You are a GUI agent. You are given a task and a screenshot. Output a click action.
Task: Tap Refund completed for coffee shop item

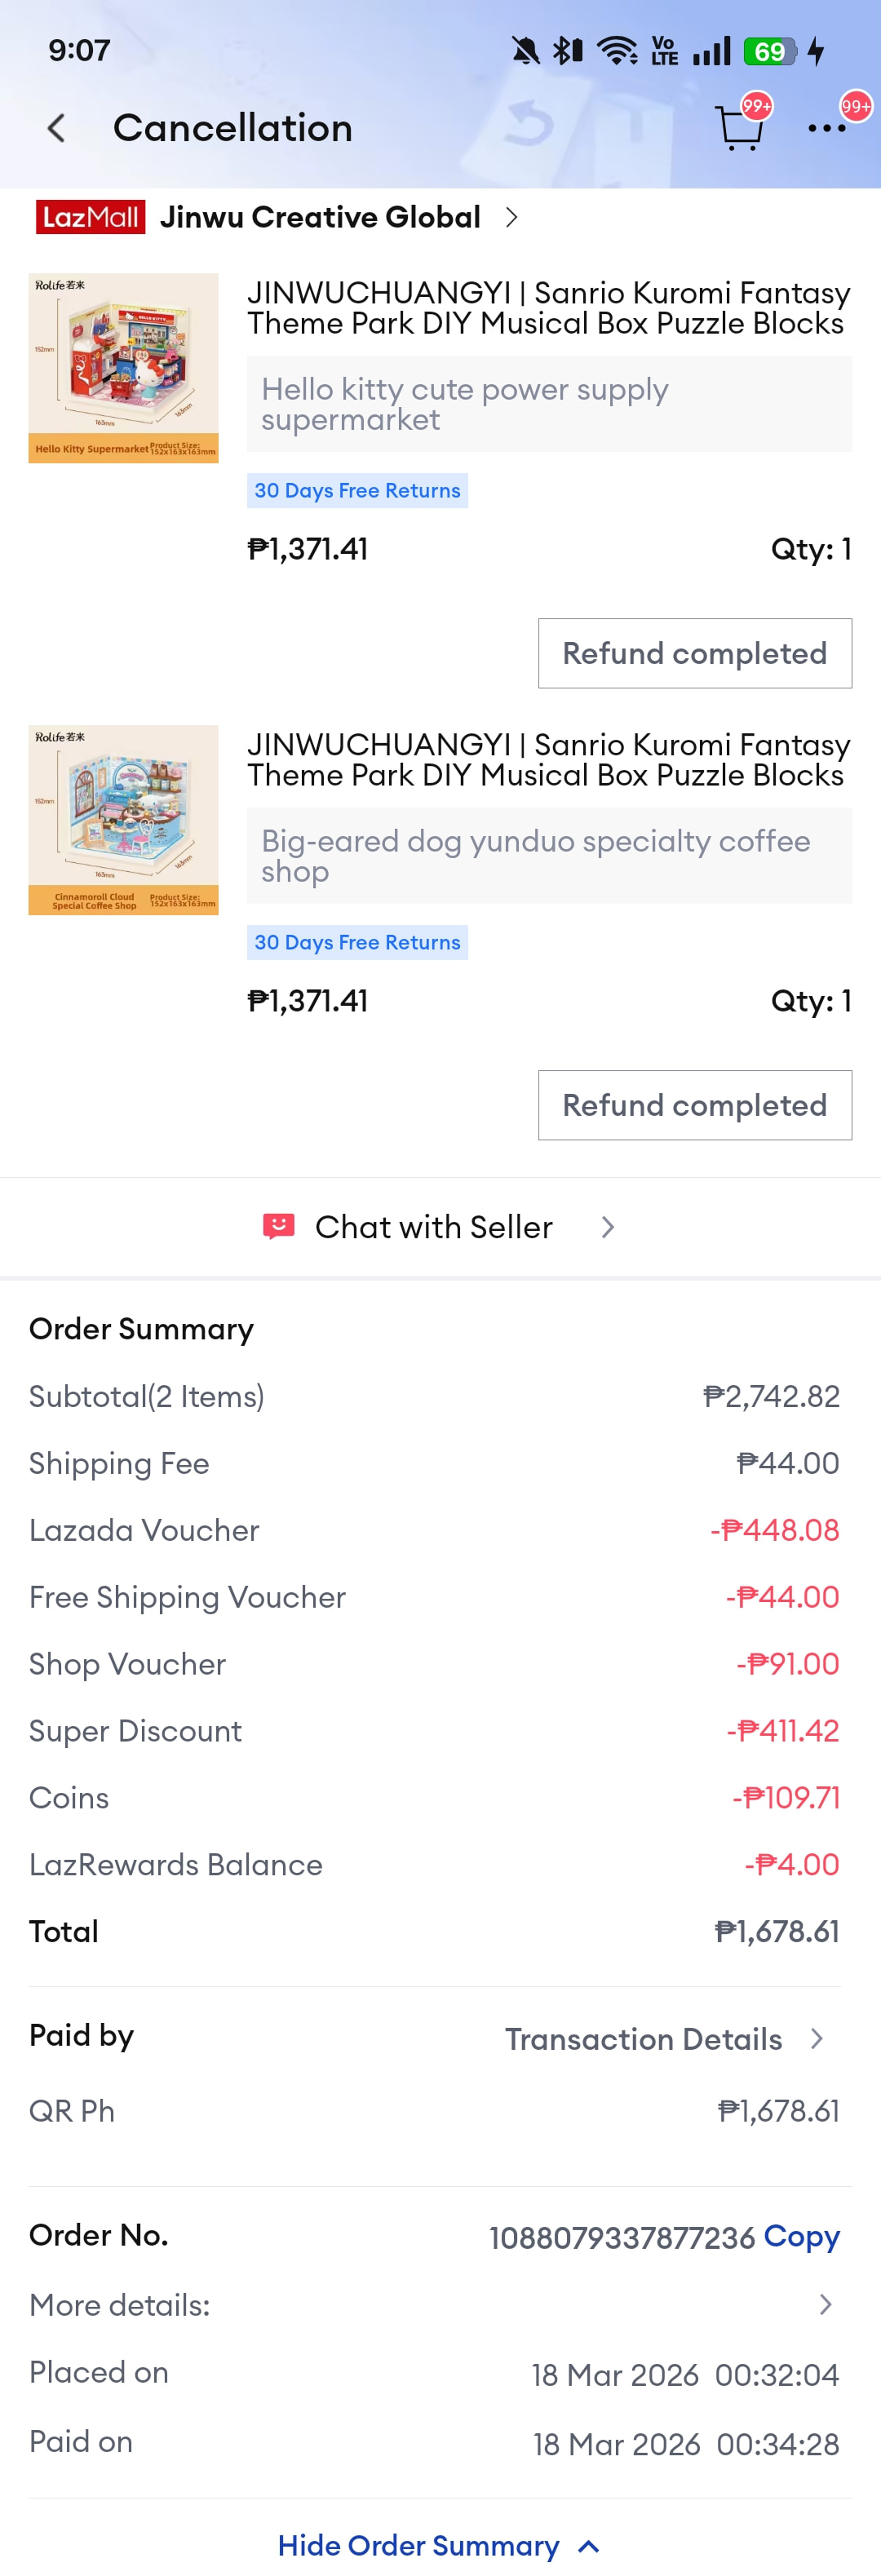pyautogui.click(x=694, y=1105)
